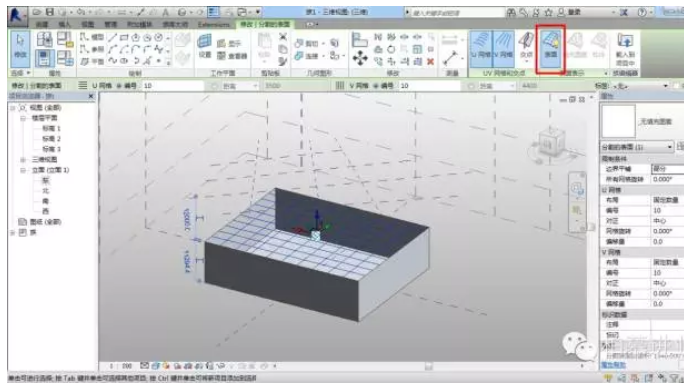This screenshot has height=388, width=693.
Task: Click the Load into Project (载入到项目中) icon
Action: tap(625, 48)
